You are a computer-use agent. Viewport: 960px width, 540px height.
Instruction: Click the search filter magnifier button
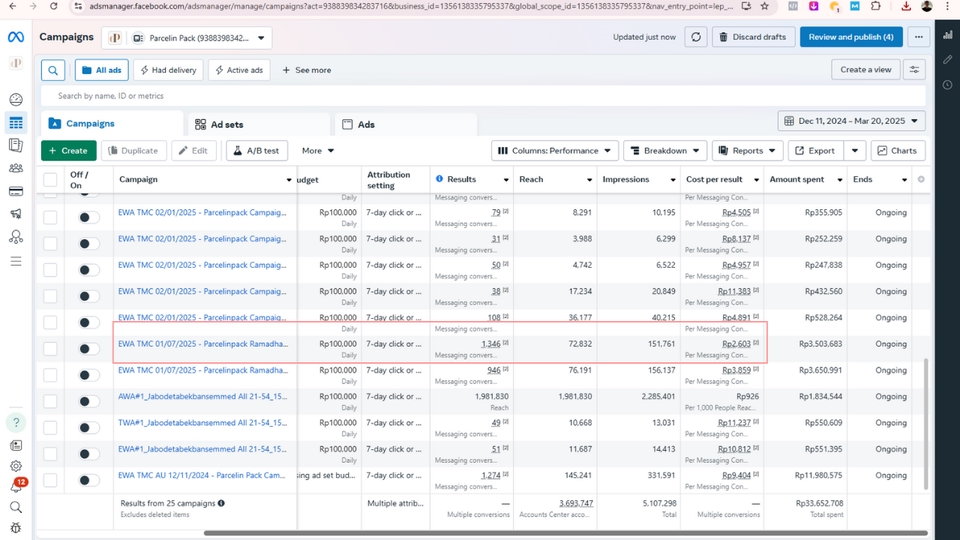(53, 70)
